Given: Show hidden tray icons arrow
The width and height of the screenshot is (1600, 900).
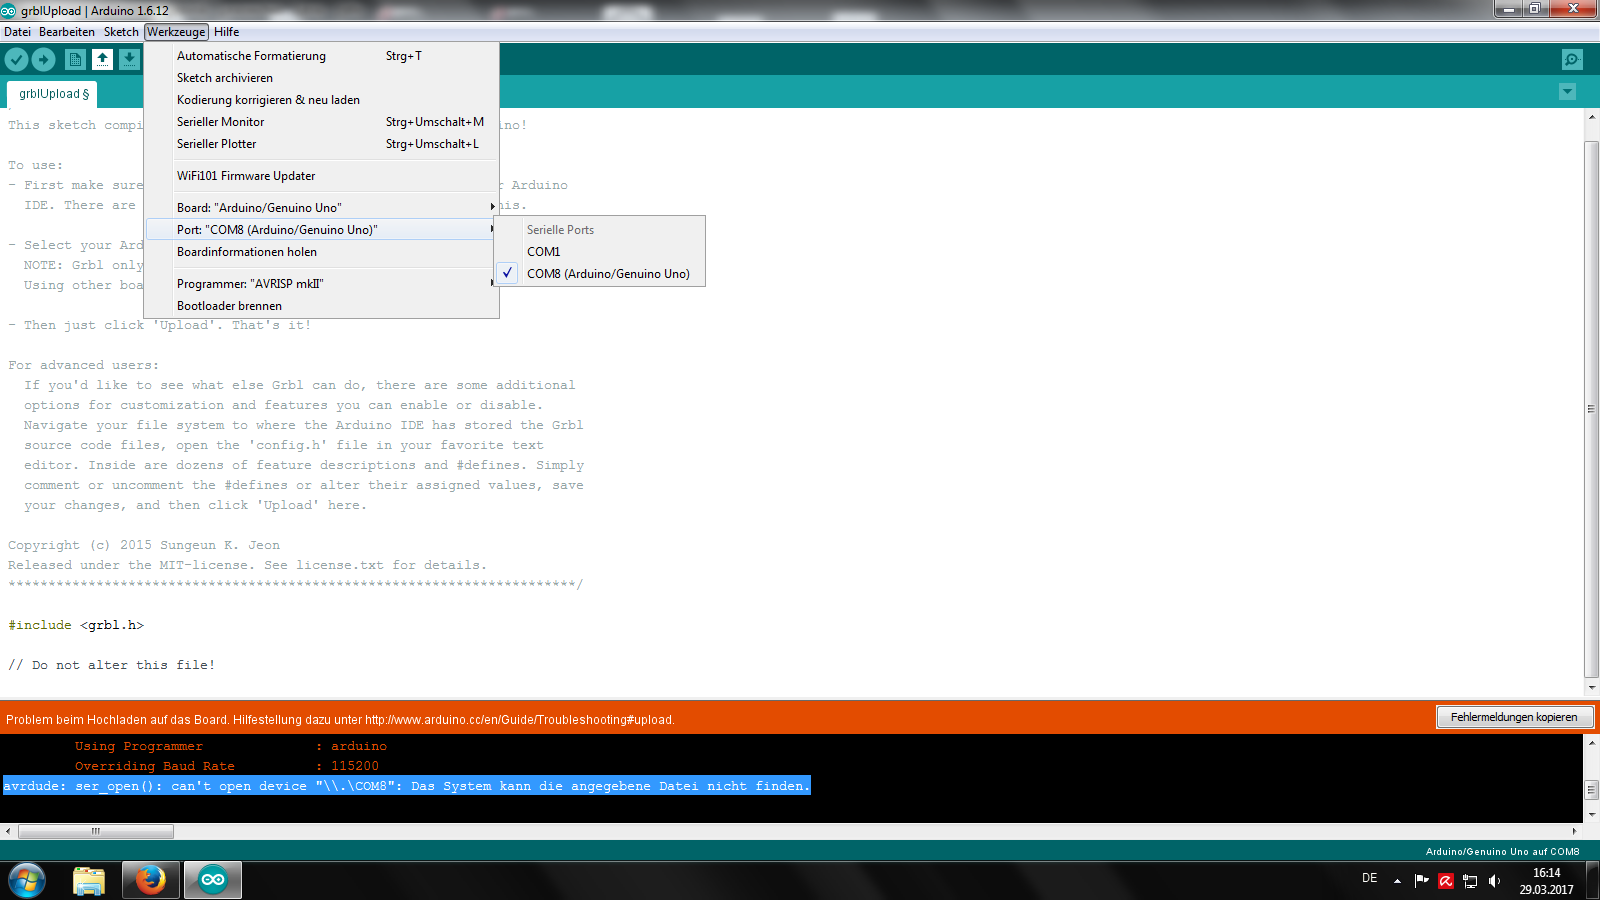Looking at the screenshot, I should click(1397, 881).
